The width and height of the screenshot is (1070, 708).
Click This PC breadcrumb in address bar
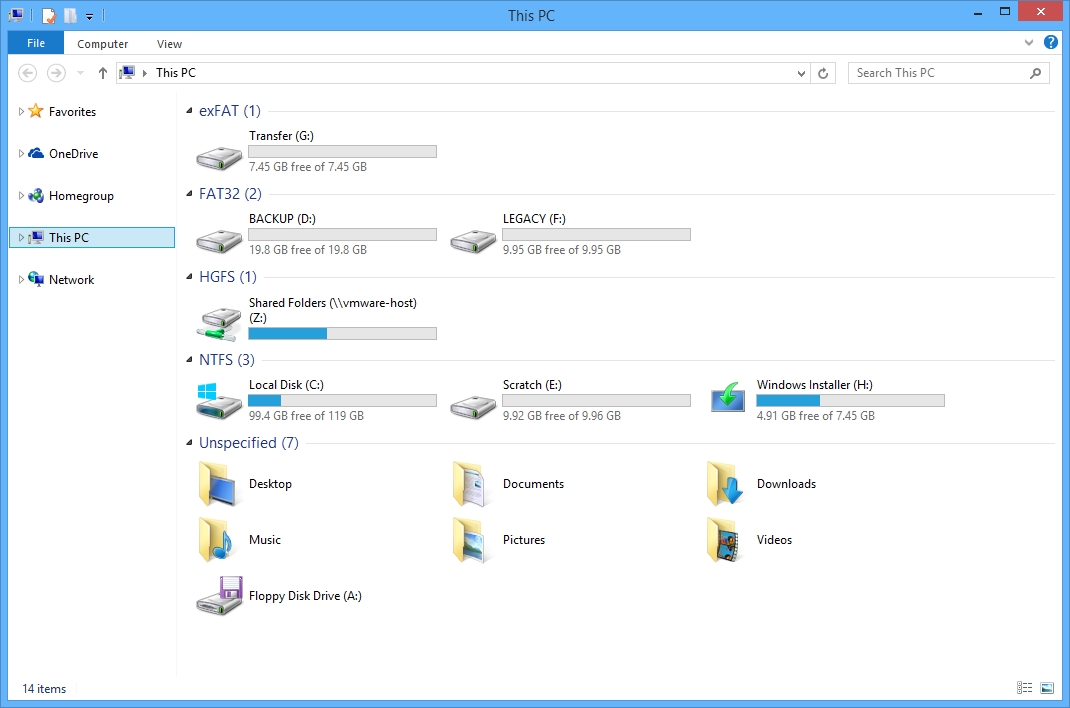pos(176,73)
